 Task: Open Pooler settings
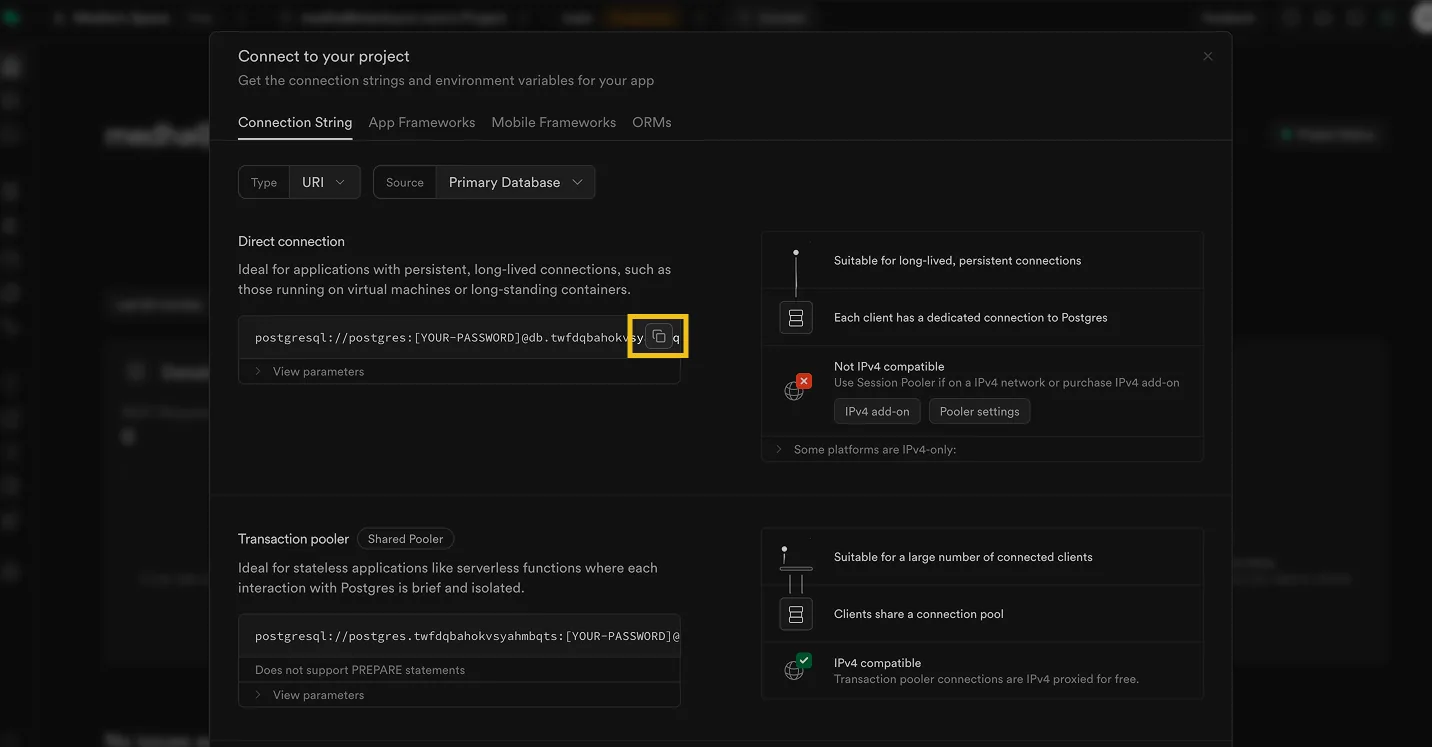point(979,411)
